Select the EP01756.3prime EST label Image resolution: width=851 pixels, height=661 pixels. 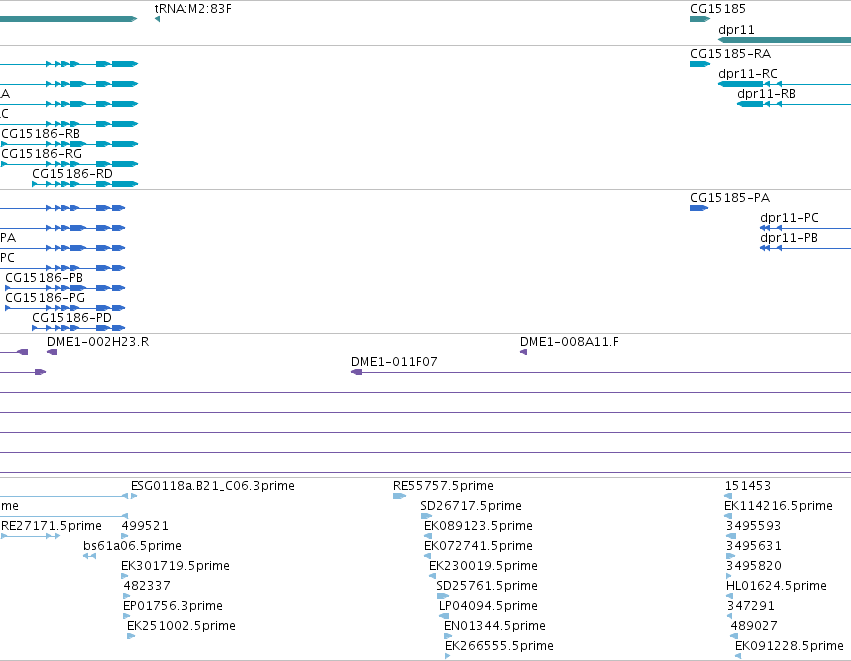click(173, 606)
